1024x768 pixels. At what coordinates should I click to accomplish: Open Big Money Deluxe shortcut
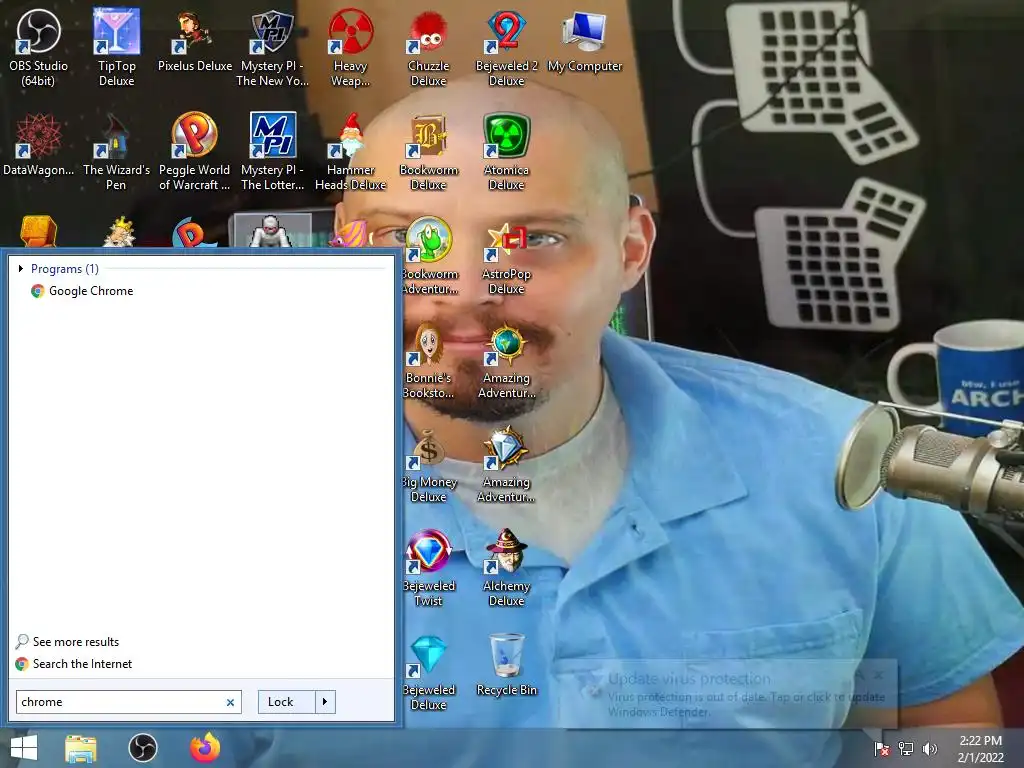pos(428,464)
